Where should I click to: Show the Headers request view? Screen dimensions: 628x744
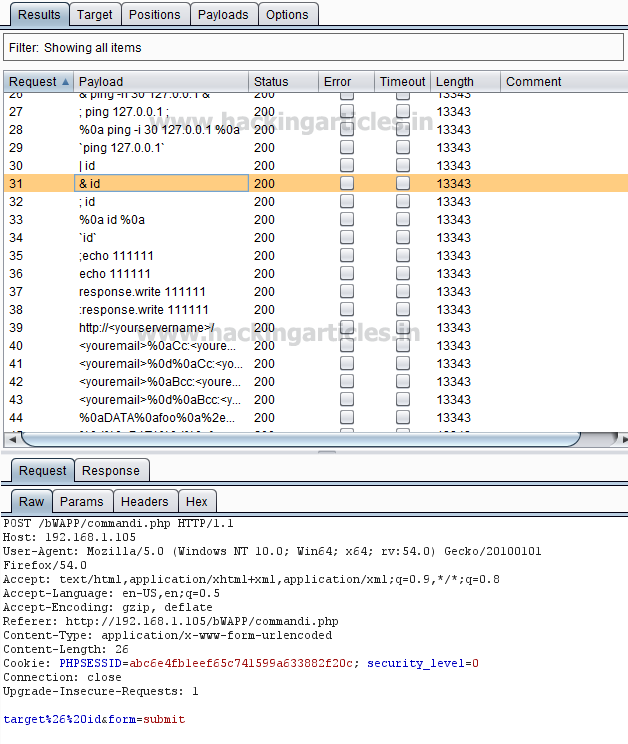click(x=145, y=502)
